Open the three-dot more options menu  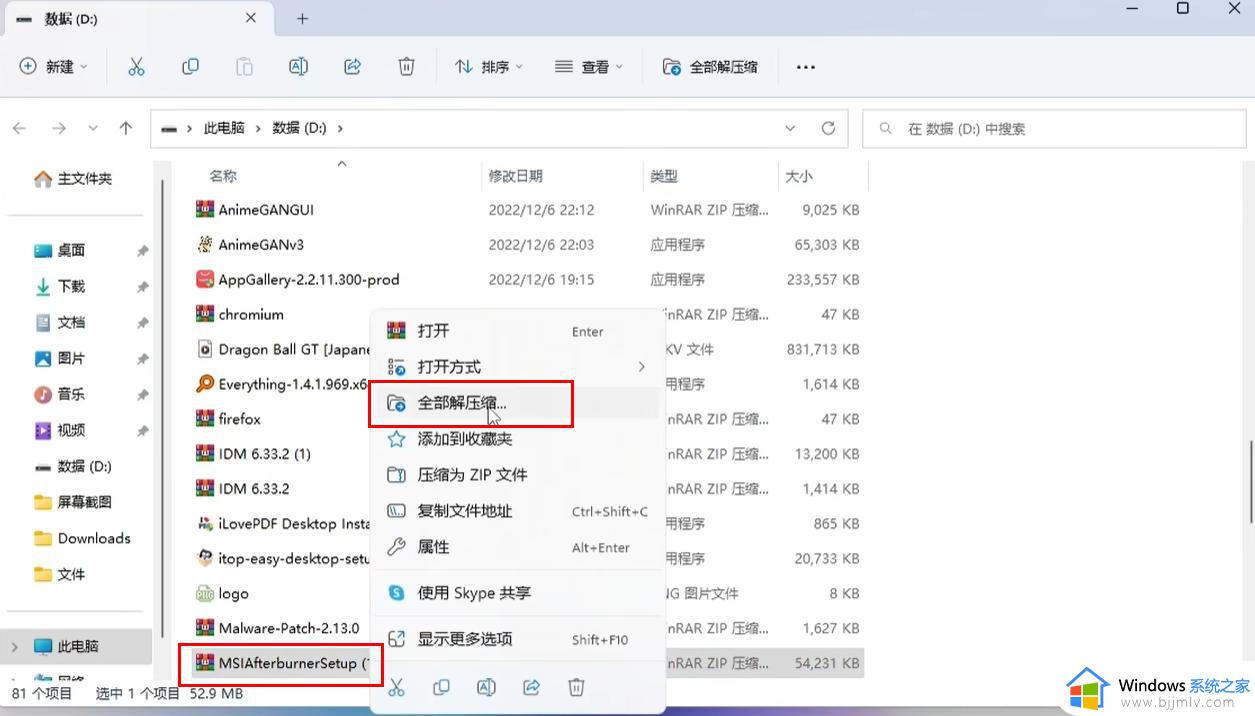805,67
